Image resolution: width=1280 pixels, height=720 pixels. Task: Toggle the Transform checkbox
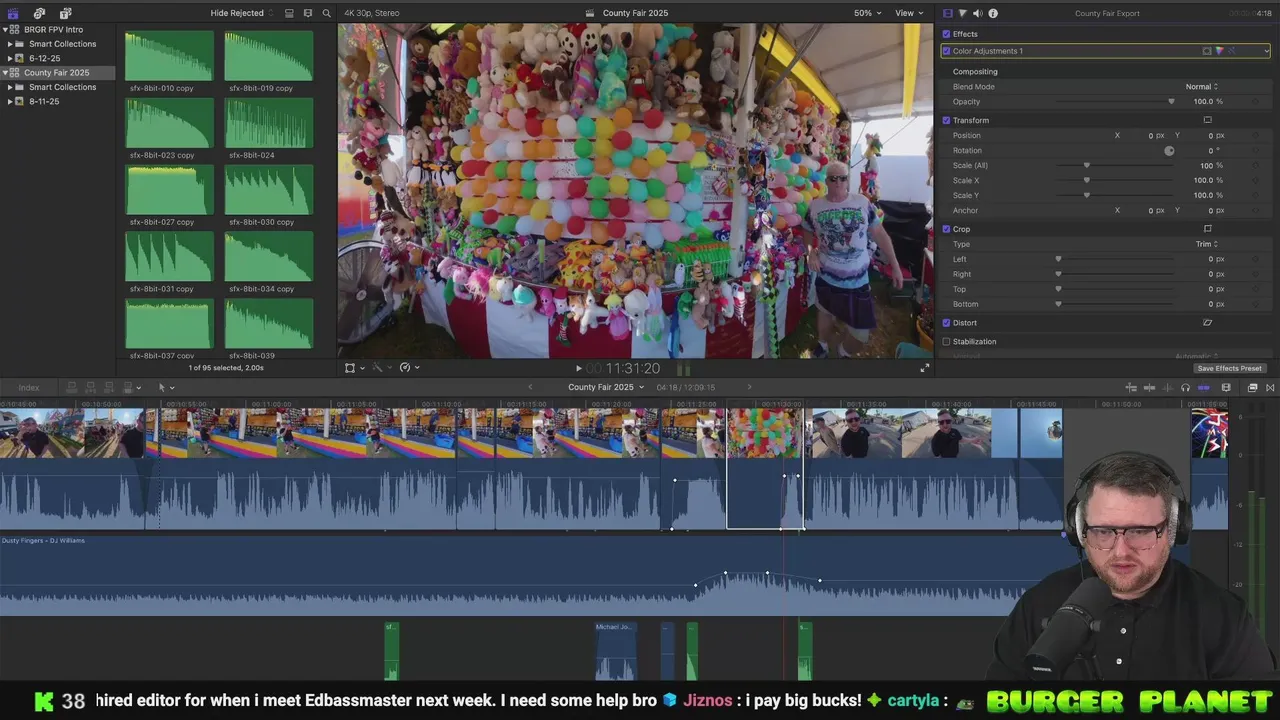tap(946, 120)
